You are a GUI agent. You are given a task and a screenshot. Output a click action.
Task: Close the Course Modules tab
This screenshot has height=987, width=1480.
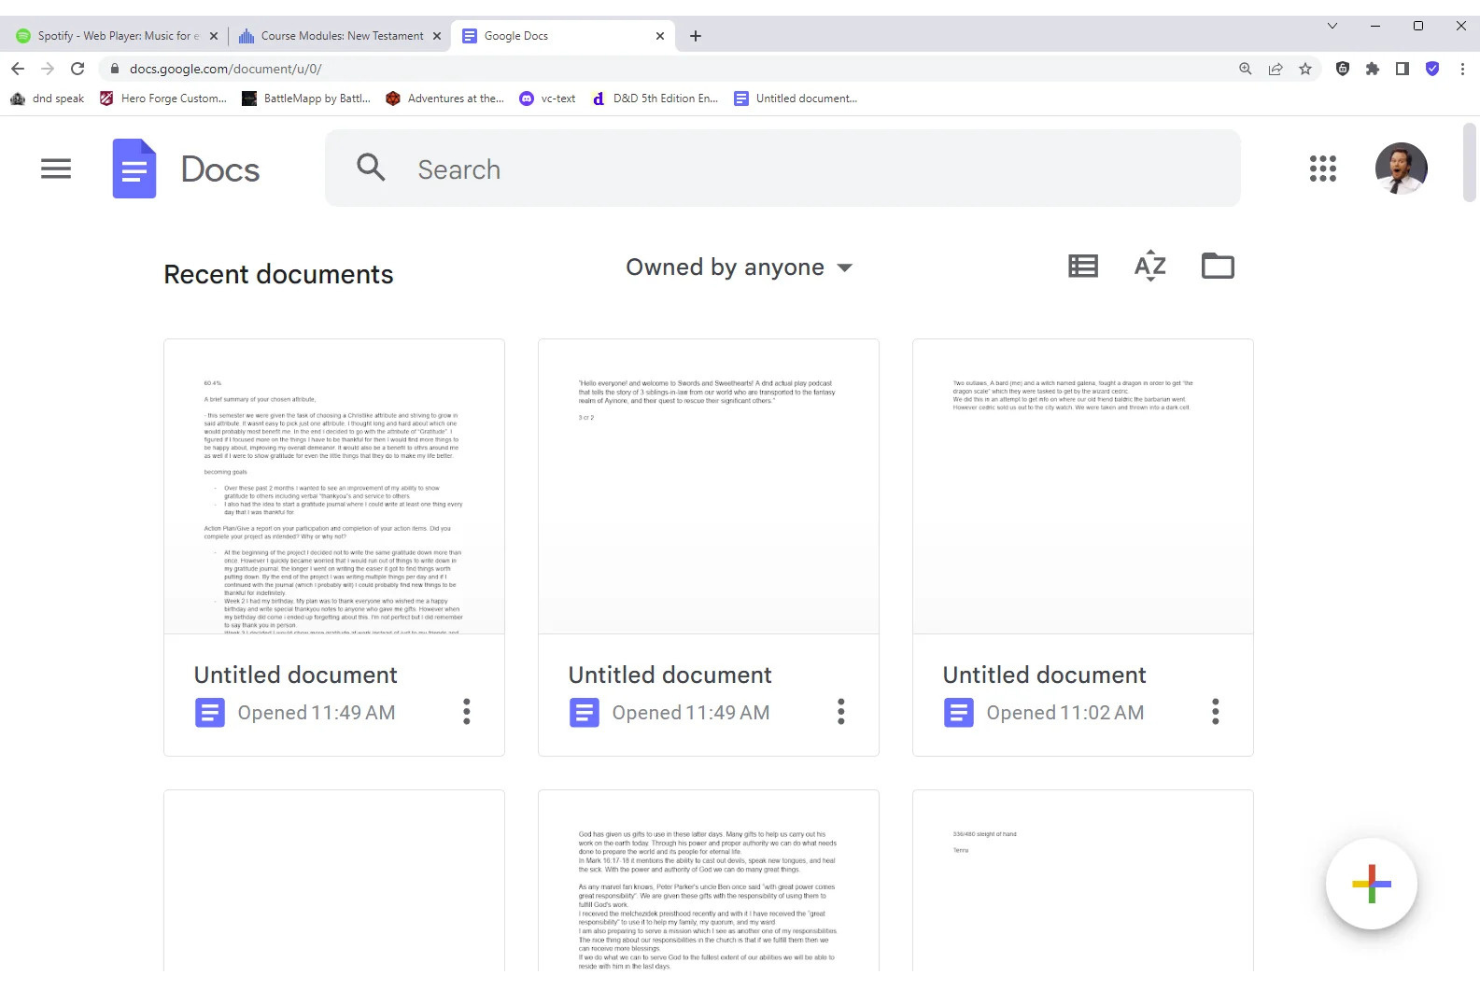point(436,36)
